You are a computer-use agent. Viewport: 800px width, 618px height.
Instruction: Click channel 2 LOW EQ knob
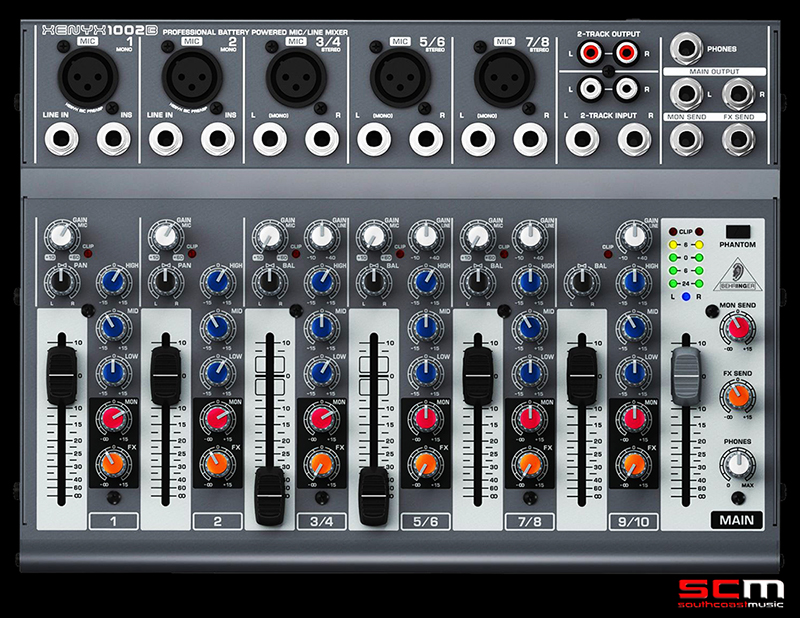(x=218, y=373)
